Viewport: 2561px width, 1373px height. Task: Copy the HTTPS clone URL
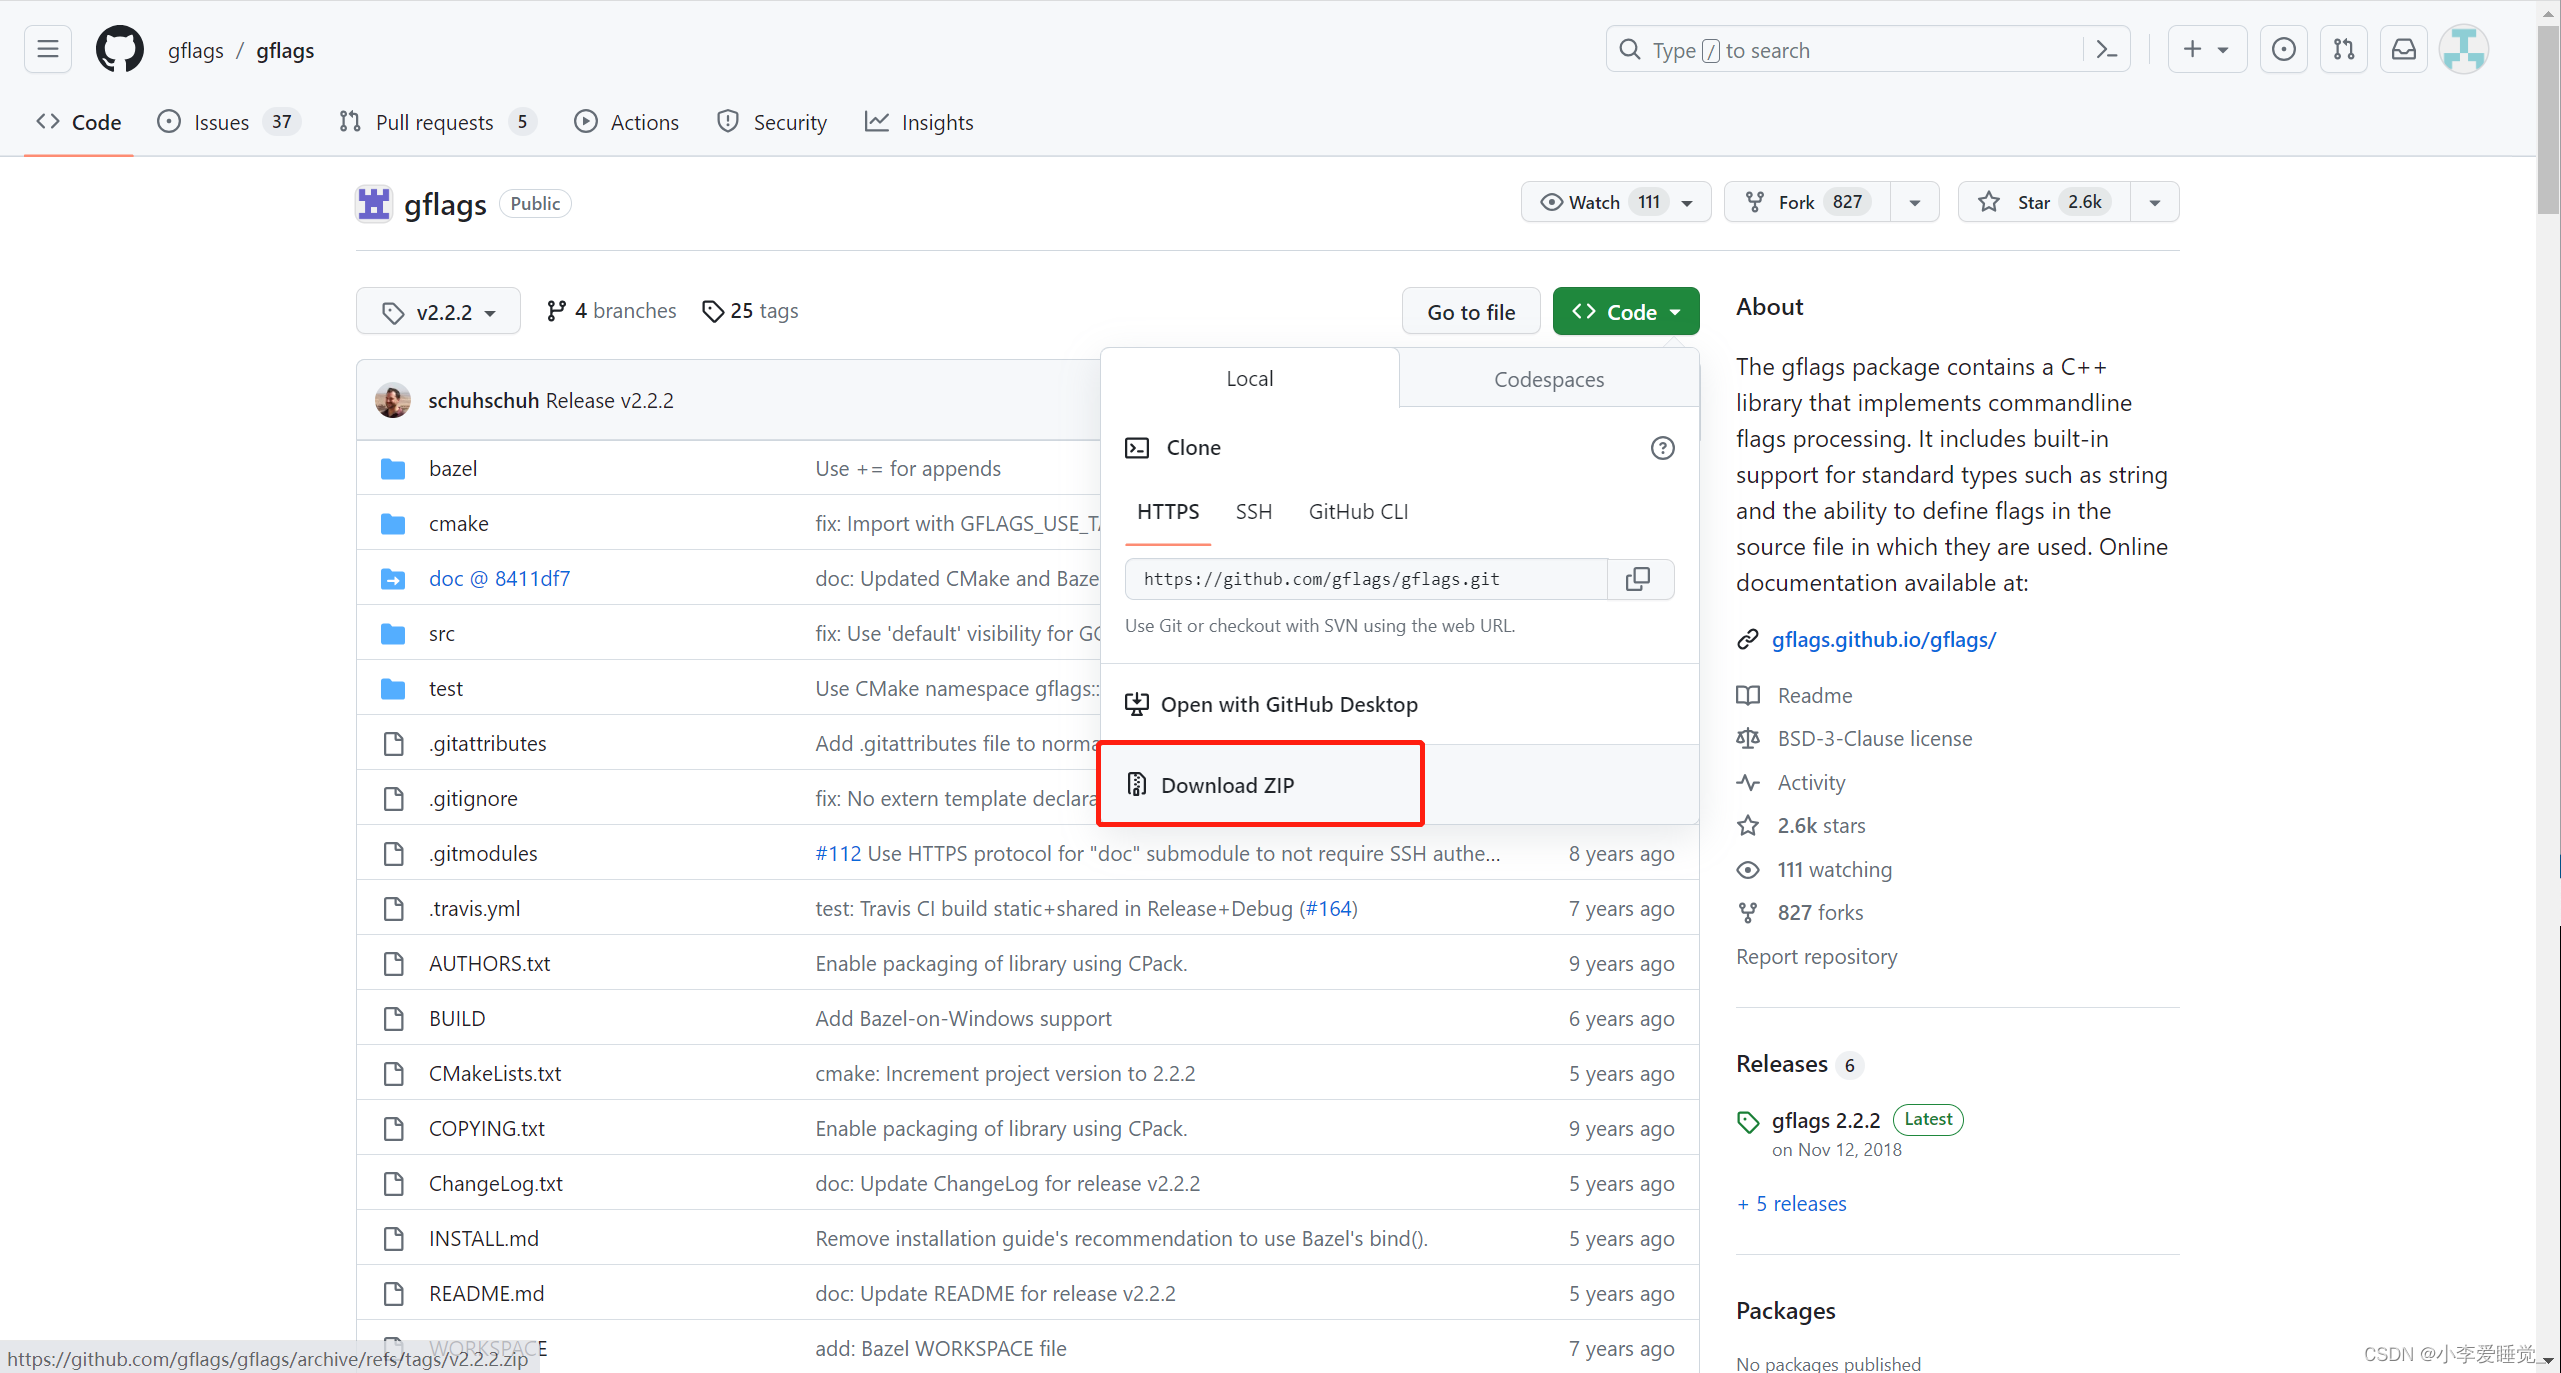[x=1638, y=579]
